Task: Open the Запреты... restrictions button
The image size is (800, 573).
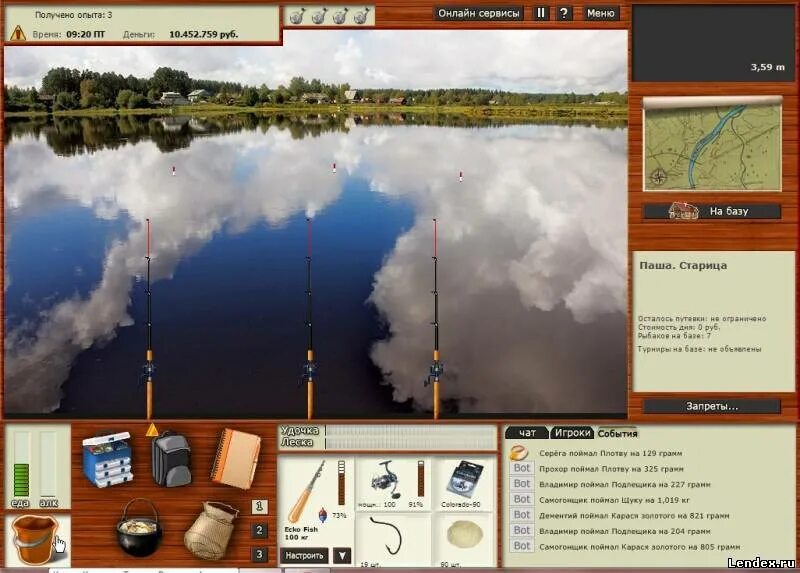Action: (712, 406)
